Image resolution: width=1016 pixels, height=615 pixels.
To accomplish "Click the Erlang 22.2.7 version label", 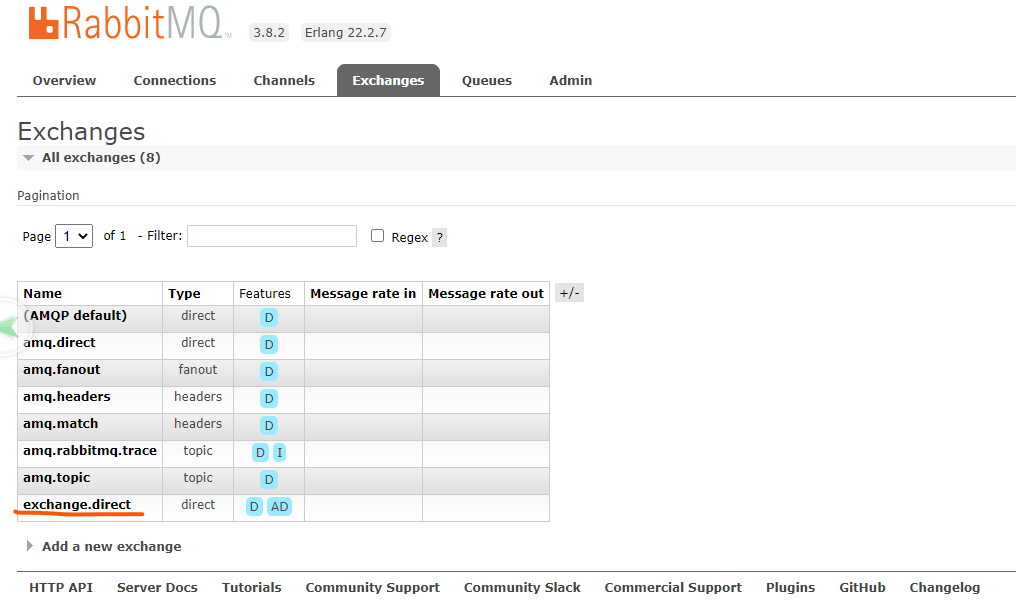I will pos(346,32).
